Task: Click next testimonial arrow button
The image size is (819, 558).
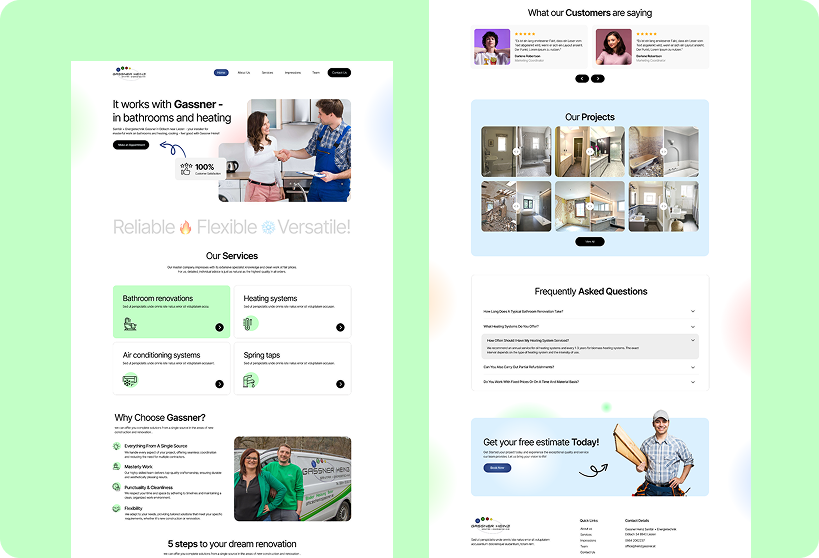Action: (x=598, y=78)
